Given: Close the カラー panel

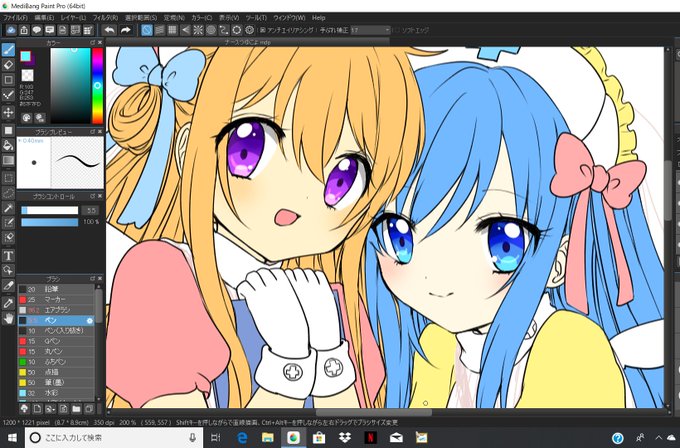Looking at the screenshot, I should 100,43.
